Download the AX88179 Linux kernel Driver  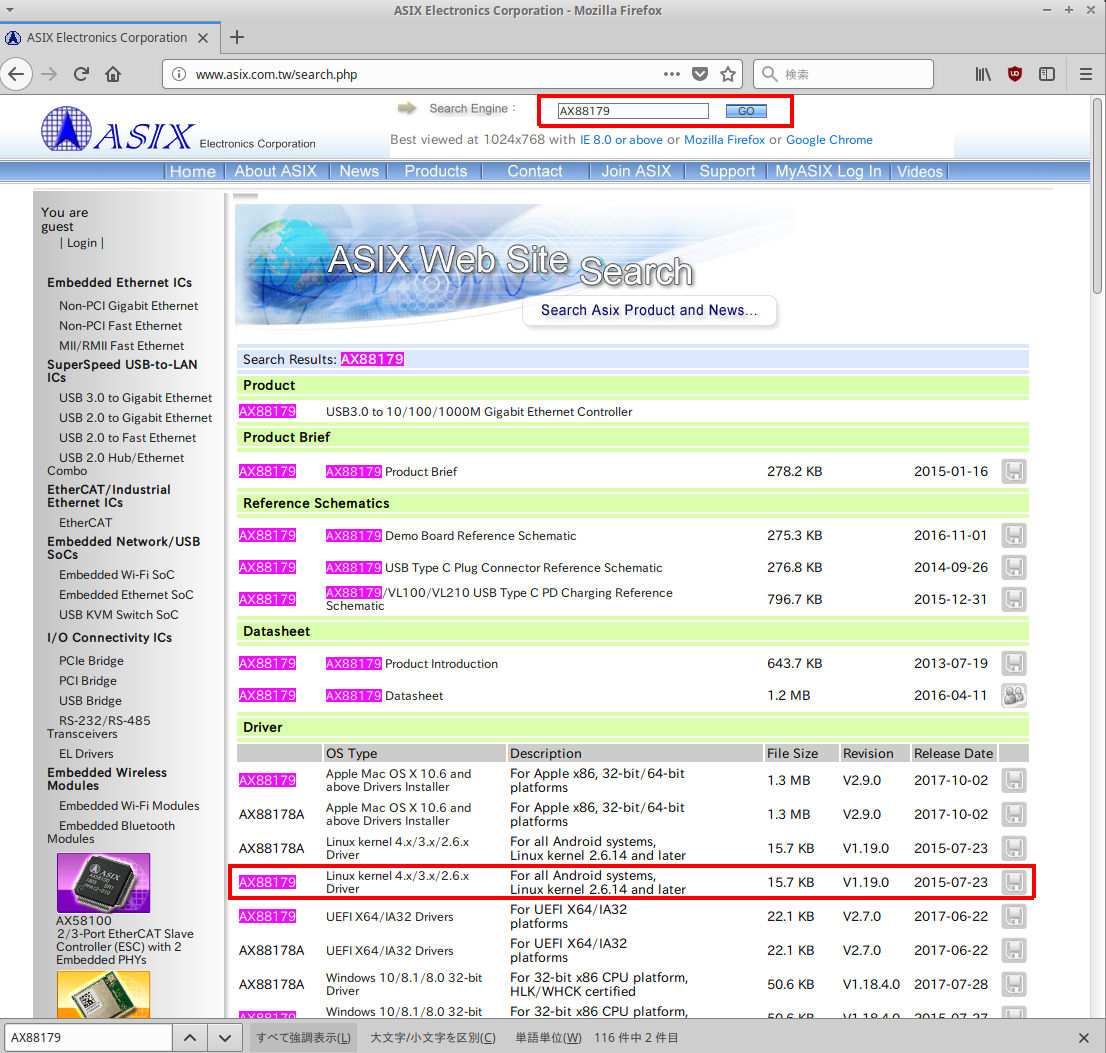pyautogui.click(x=1013, y=881)
